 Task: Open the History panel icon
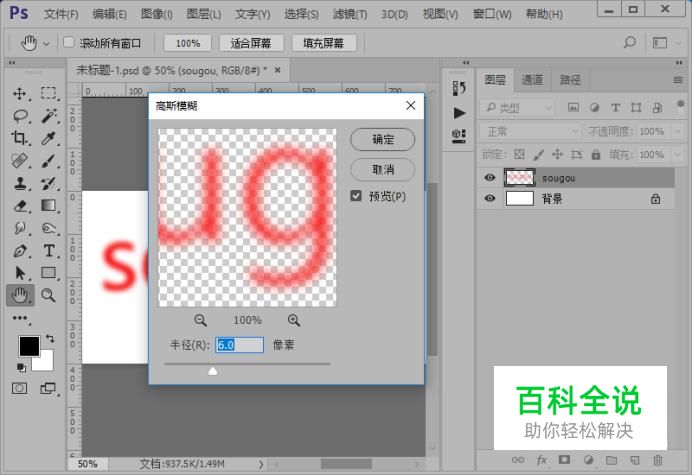point(459,88)
